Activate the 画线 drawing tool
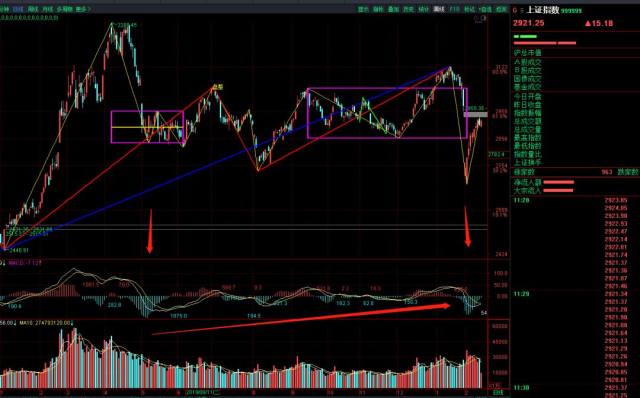The height and width of the screenshot is (398, 640). (x=439, y=9)
